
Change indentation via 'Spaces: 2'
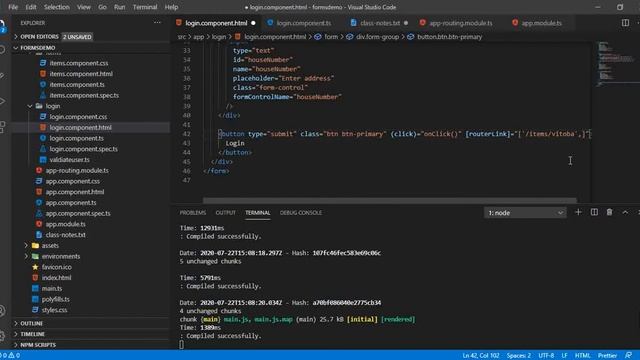[x=519, y=356]
